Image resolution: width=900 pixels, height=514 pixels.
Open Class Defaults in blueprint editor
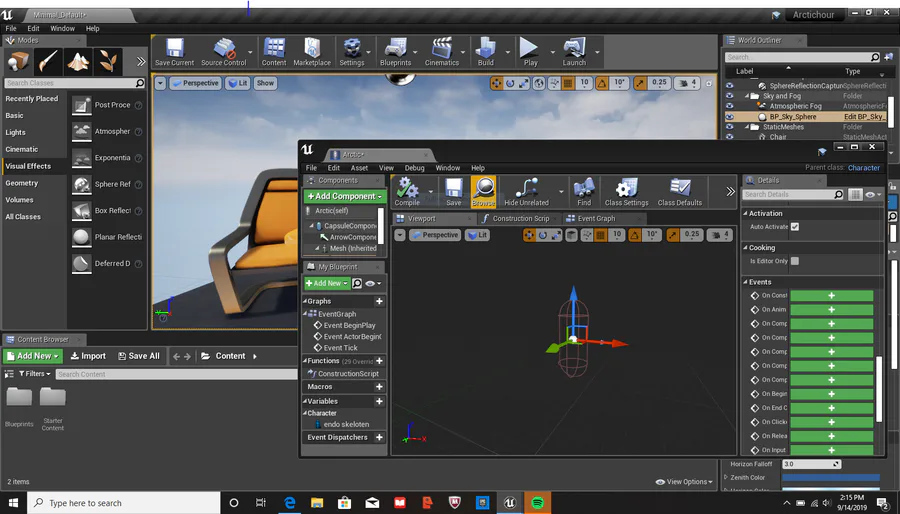[x=680, y=192]
